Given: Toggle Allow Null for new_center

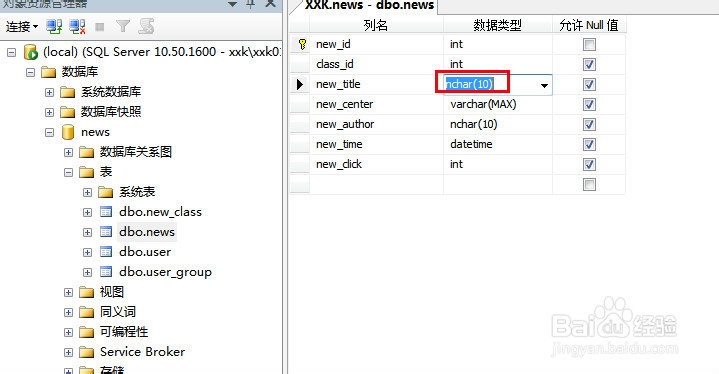Looking at the screenshot, I should point(589,104).
